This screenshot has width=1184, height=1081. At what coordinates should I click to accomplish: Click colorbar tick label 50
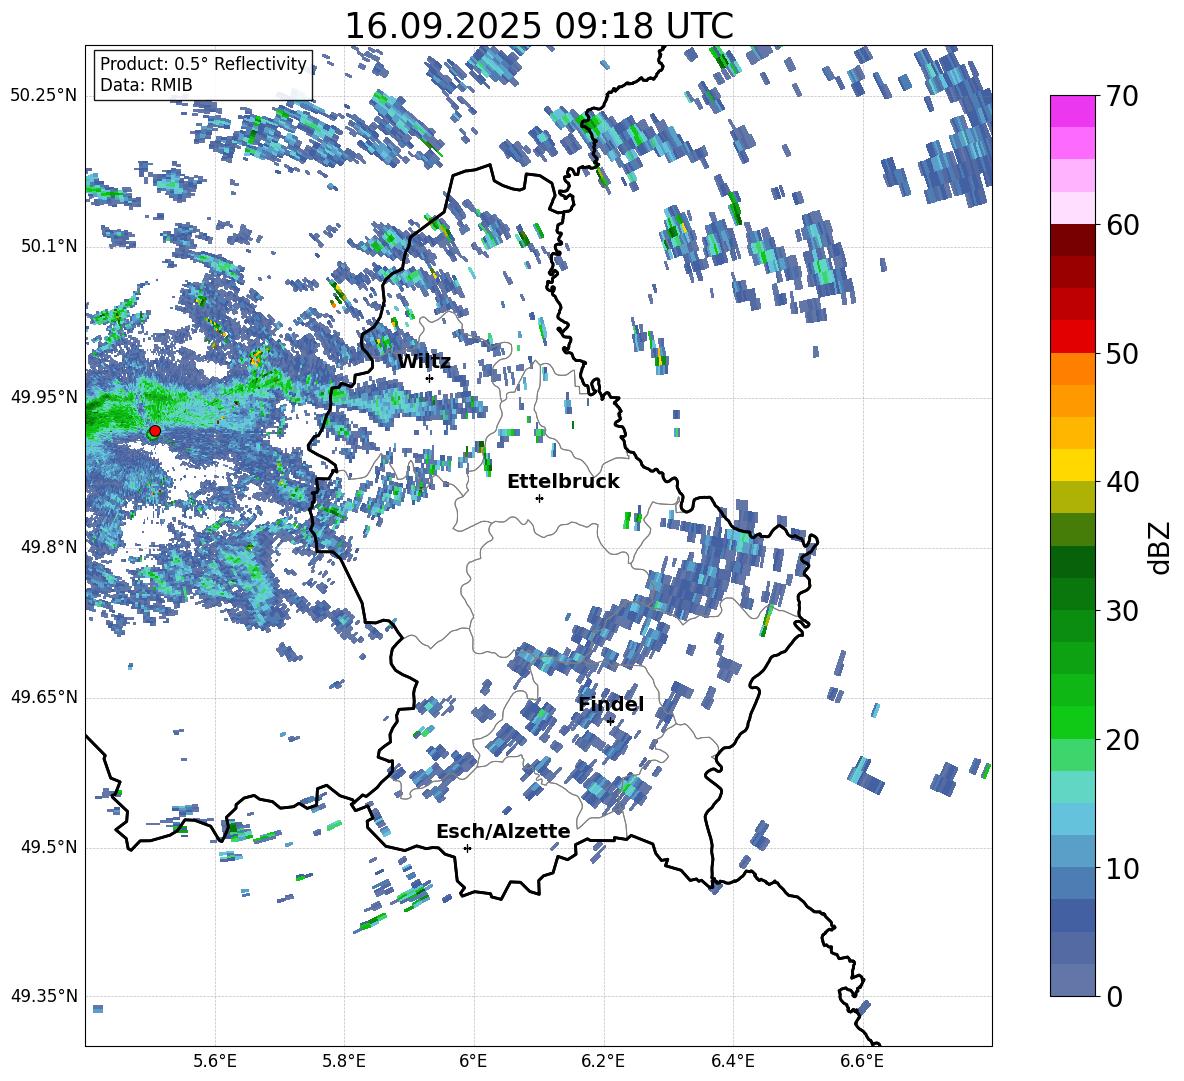1121,354
